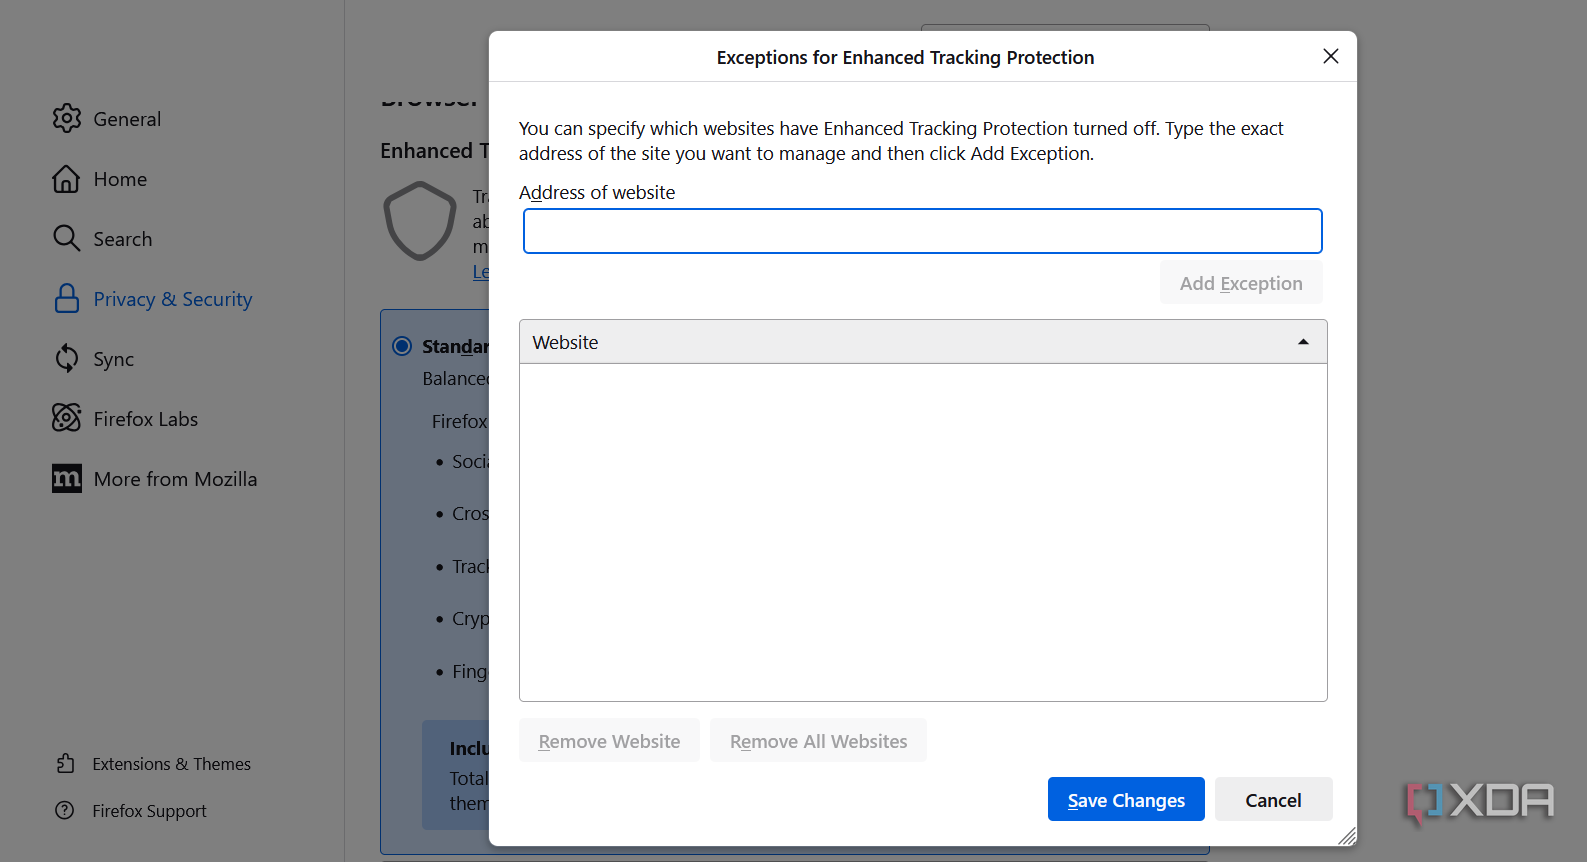Sort list by Website column arrow

click(x=1303, y=342)
